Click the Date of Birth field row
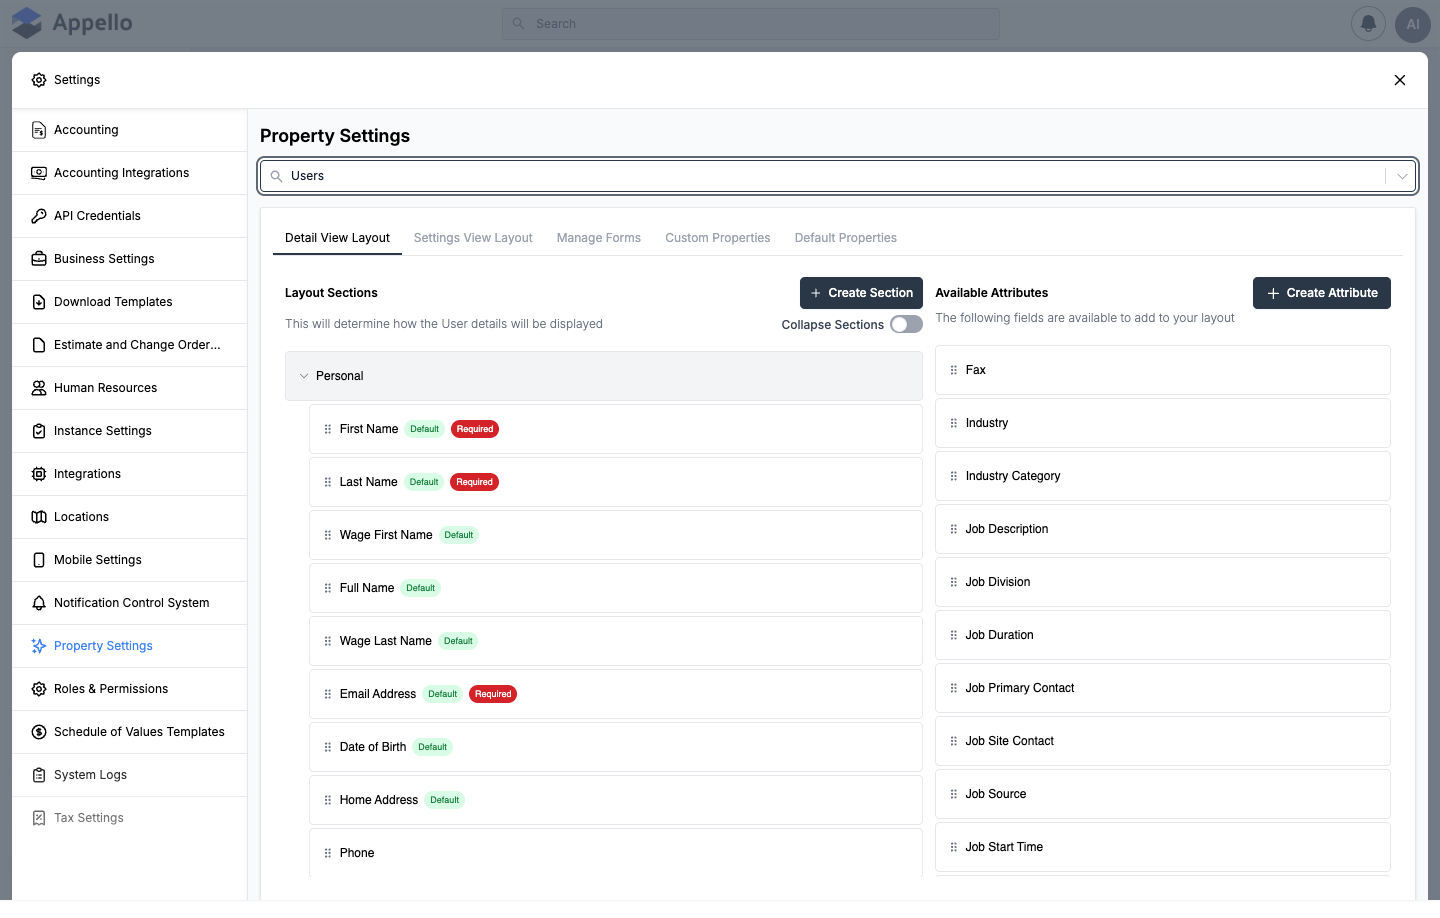 [x=616, y=747]
